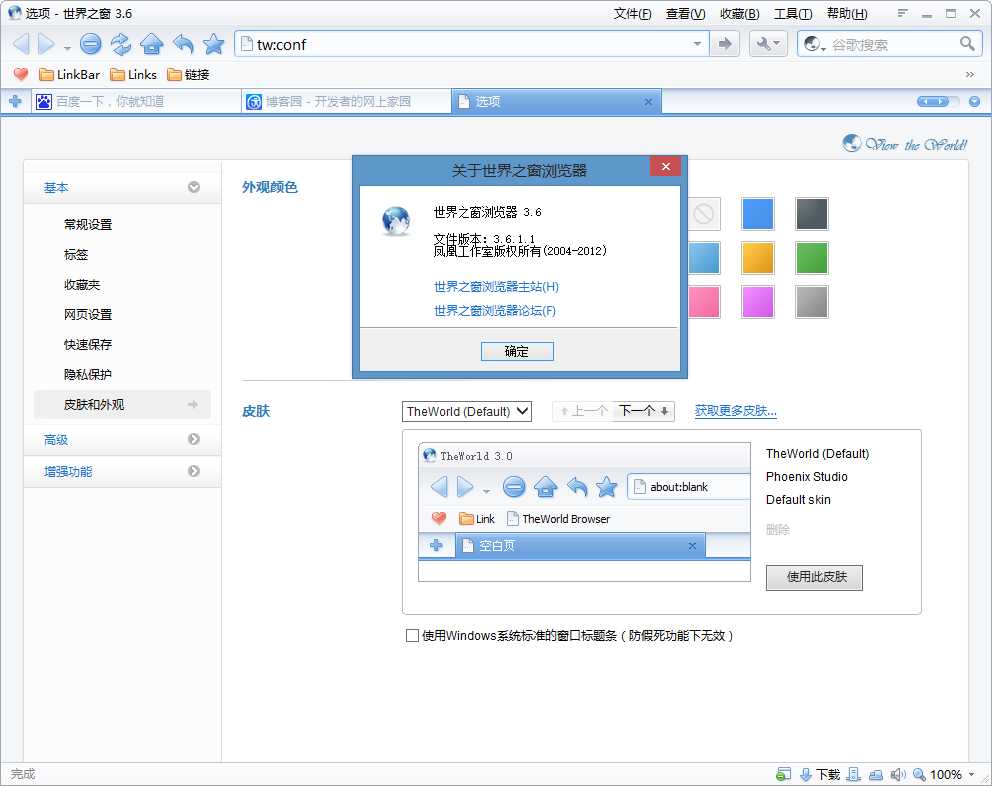Select the dark gray color swatch
992x787 pixels.
coord(811,214)
